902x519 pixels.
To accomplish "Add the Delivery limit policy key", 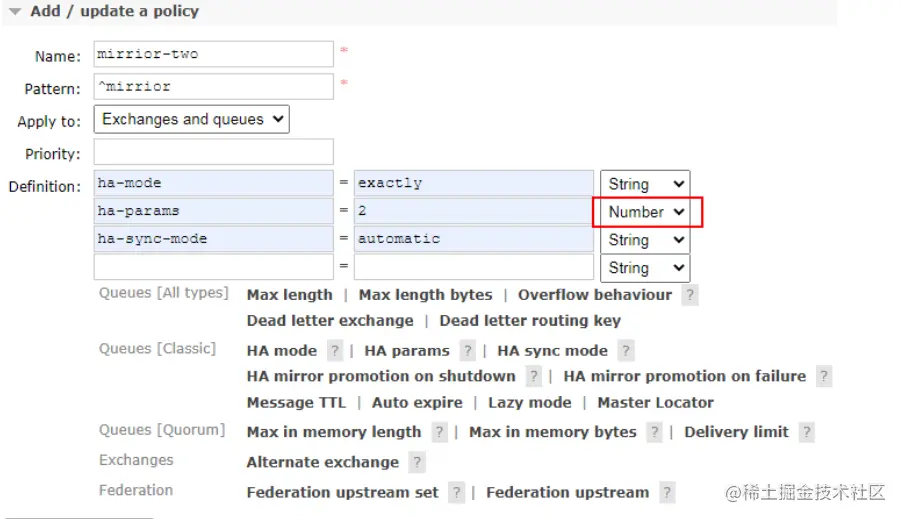I will pyautogui.click(x=736, y=432).
